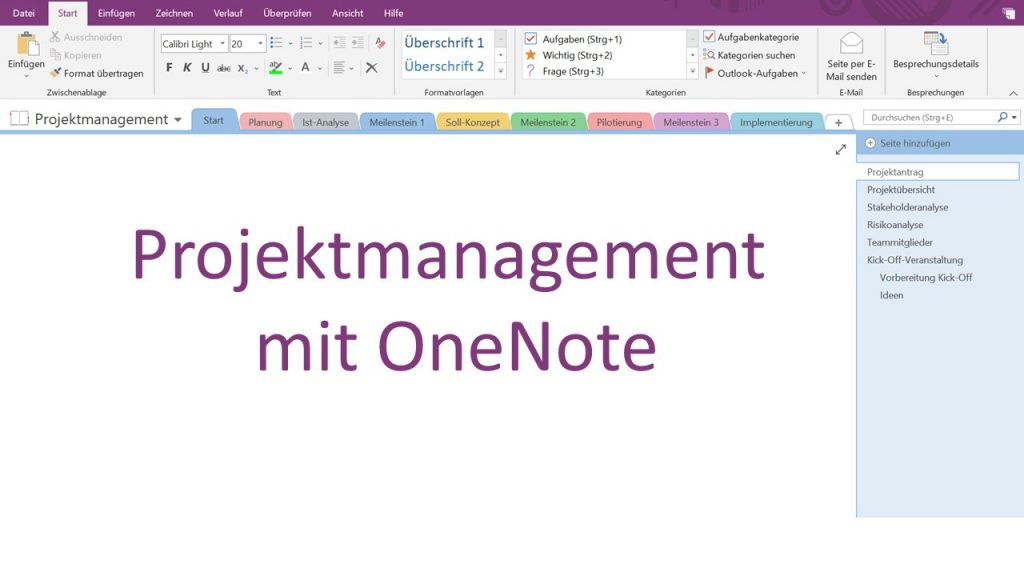This screenshot has width=1024, height=576.
Task: Open Soll-Konzept section tab
Action: 472,122
